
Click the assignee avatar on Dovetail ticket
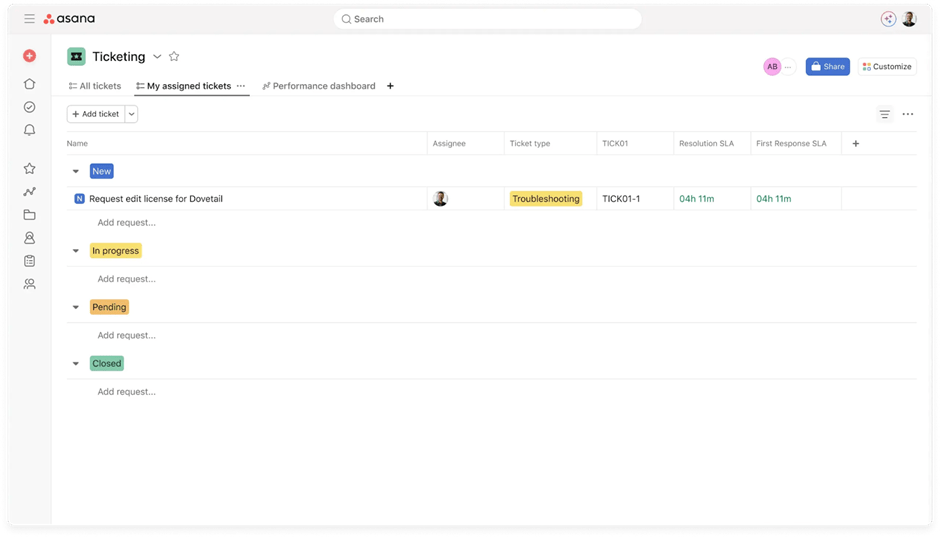(x=441, y=198)
